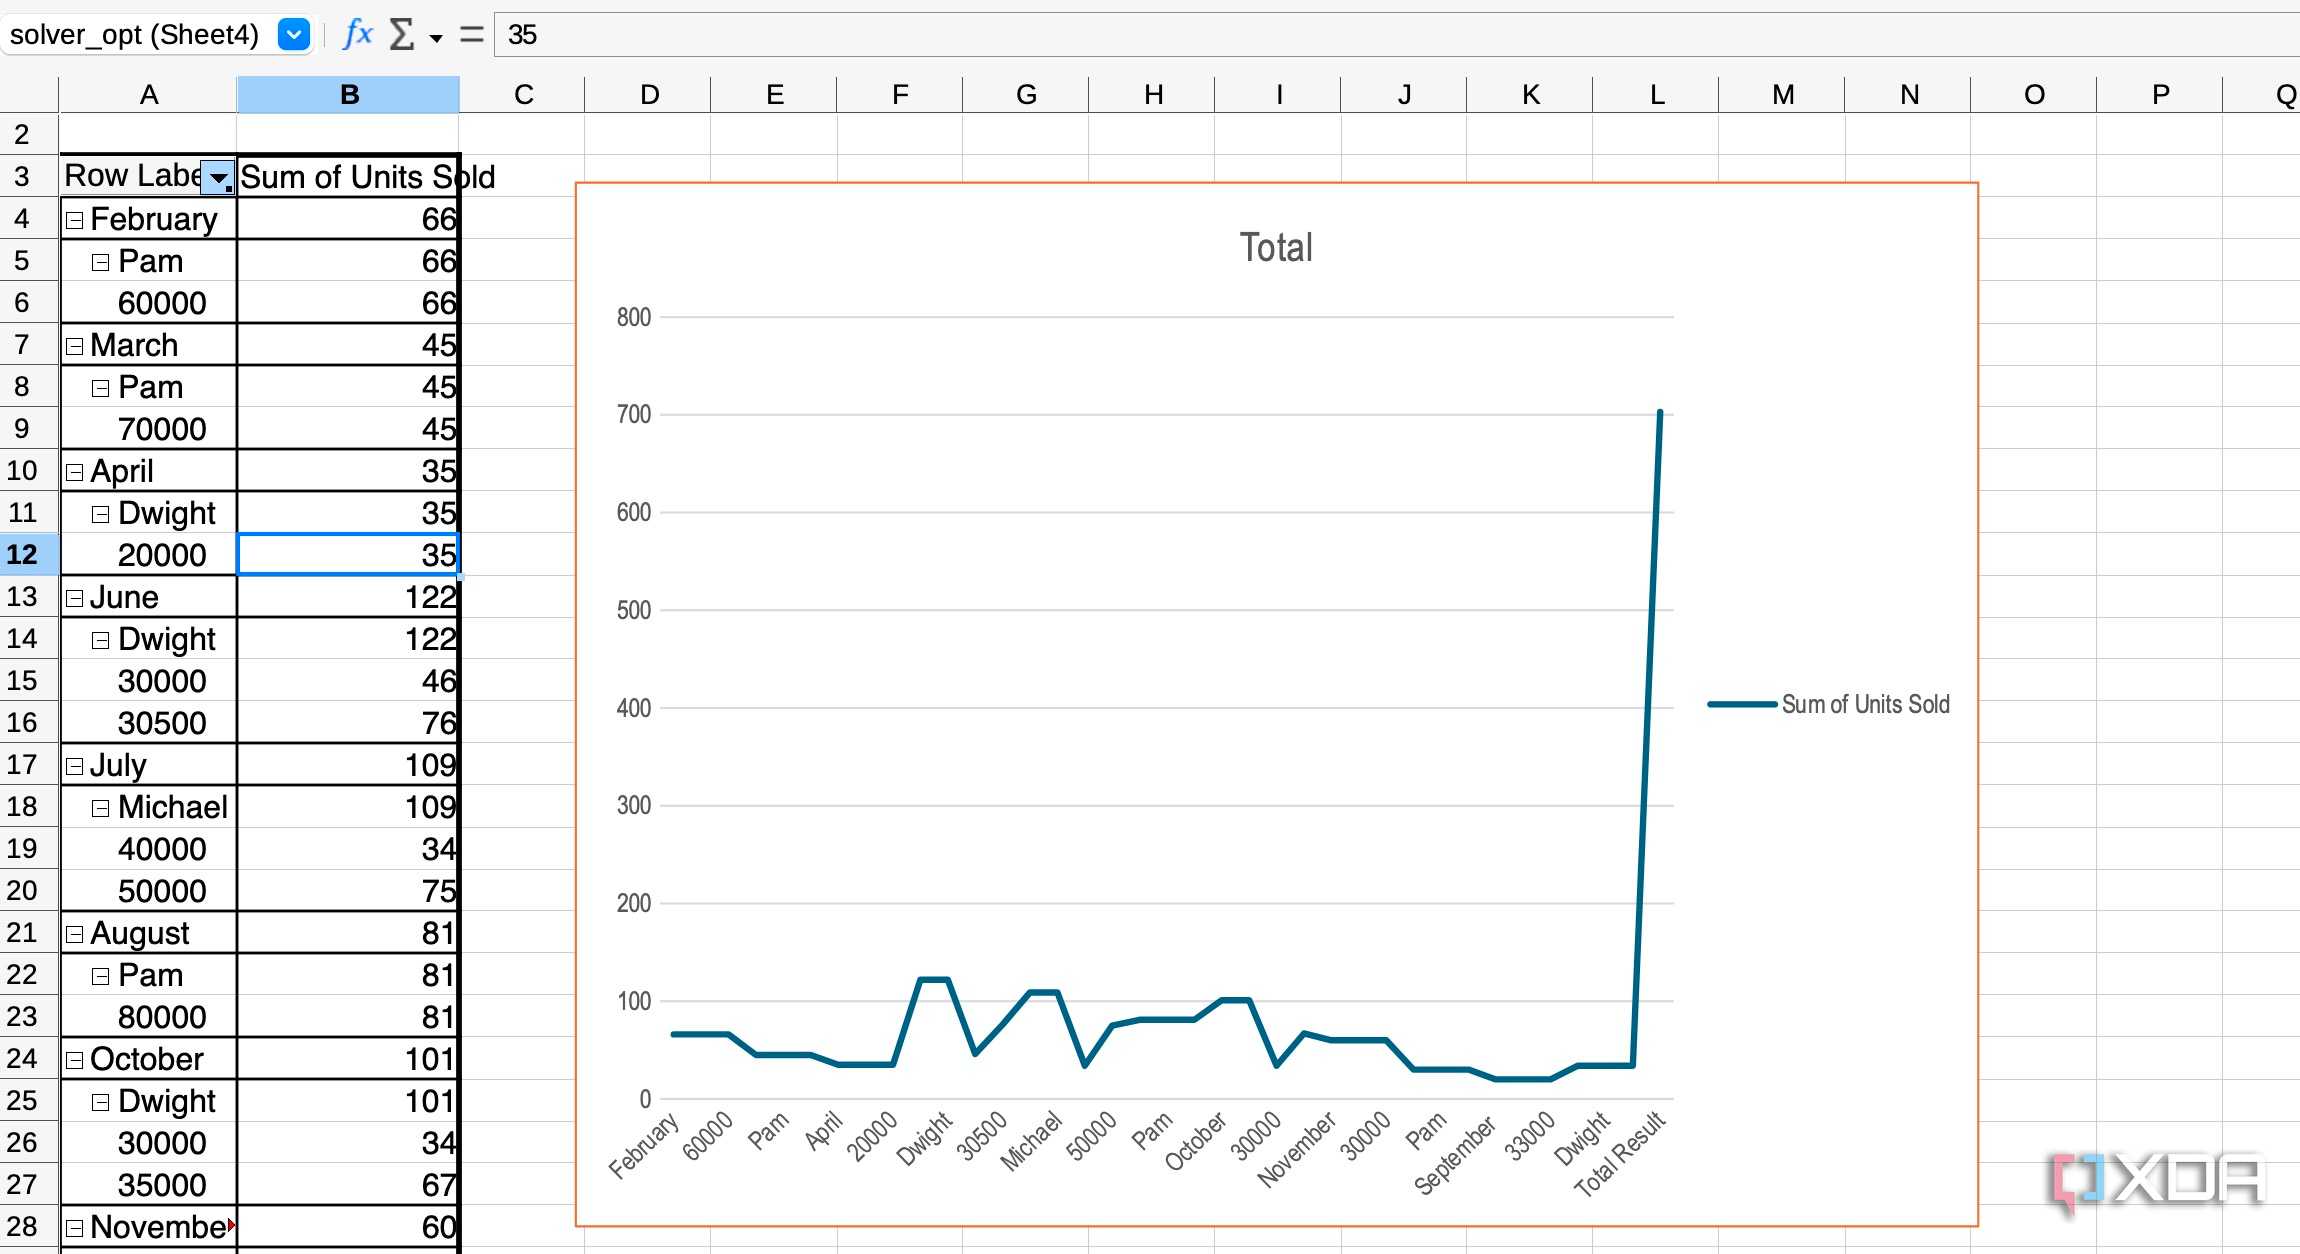The width and height of the screenshot is (2300, 1254).
Task: Select column B header
Action: [348, 95]
